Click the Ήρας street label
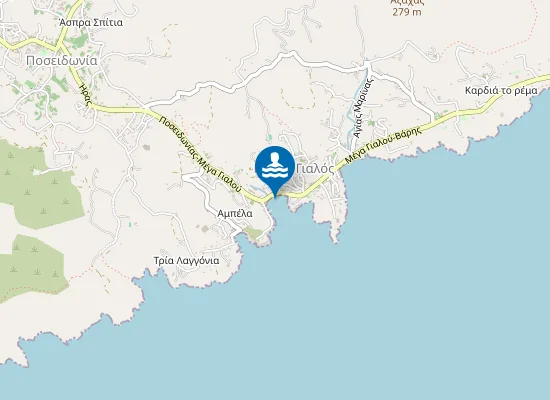Screen dimensions: 550x400 coord(86,94)
